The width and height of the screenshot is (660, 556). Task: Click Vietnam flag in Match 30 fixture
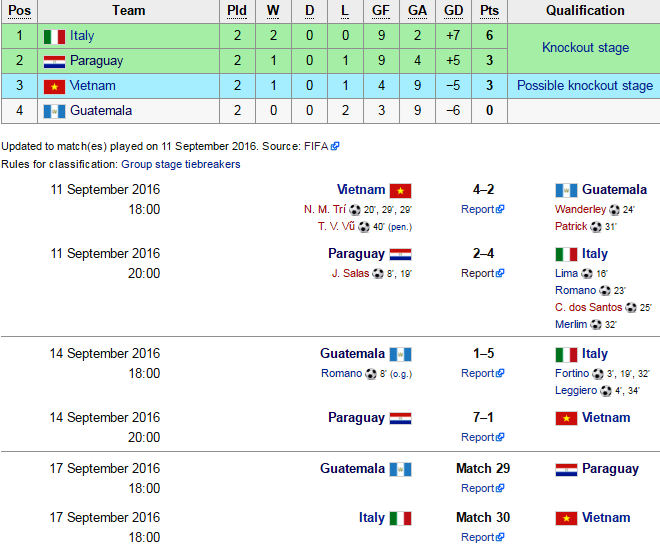[566, 519]
